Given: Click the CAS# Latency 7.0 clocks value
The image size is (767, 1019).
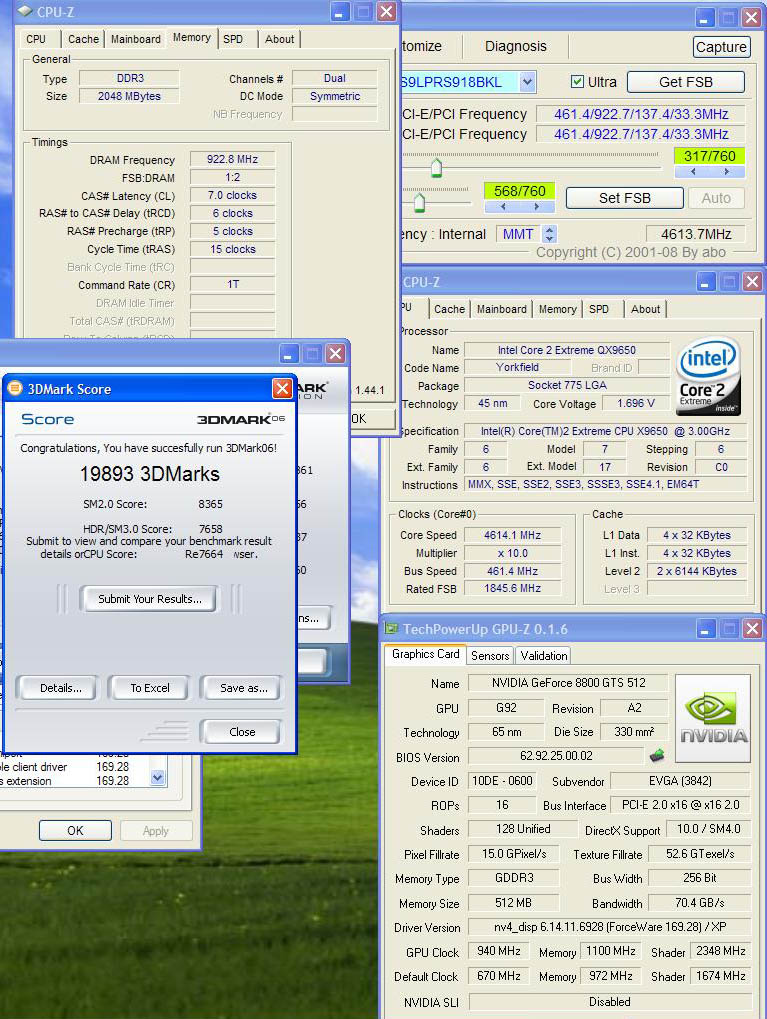Looking at the screenshot, I should [232, 195].
